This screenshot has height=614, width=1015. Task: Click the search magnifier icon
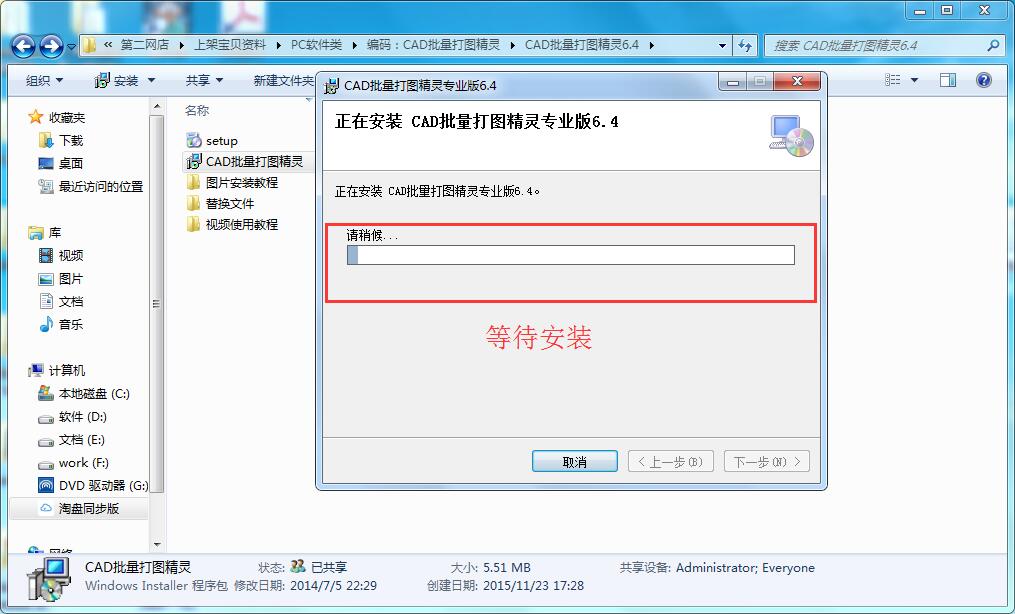coord(993,45)
